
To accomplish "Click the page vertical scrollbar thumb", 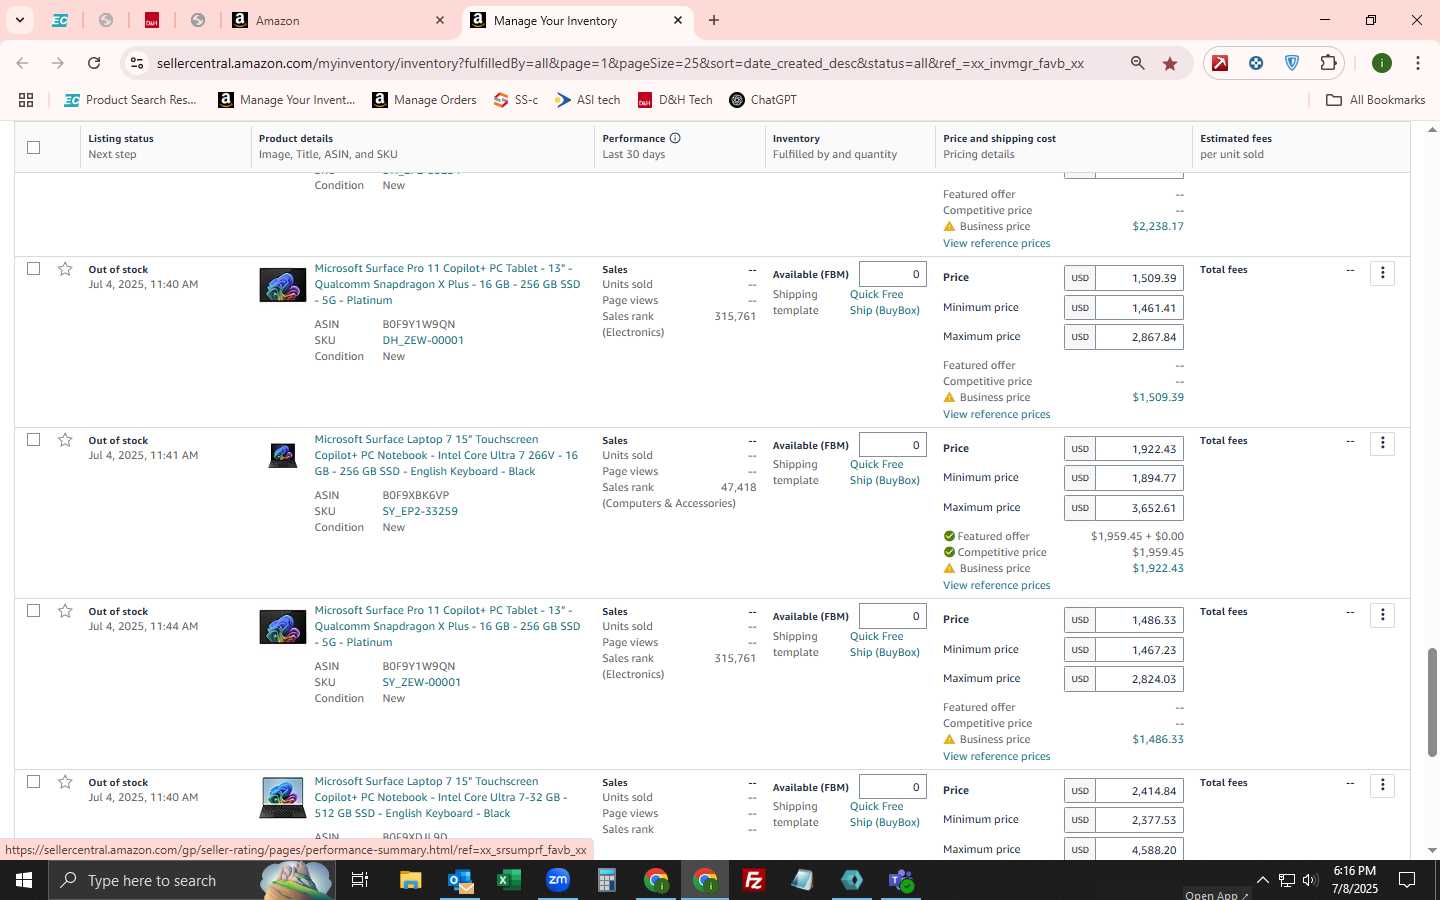I will point(1432,702).
